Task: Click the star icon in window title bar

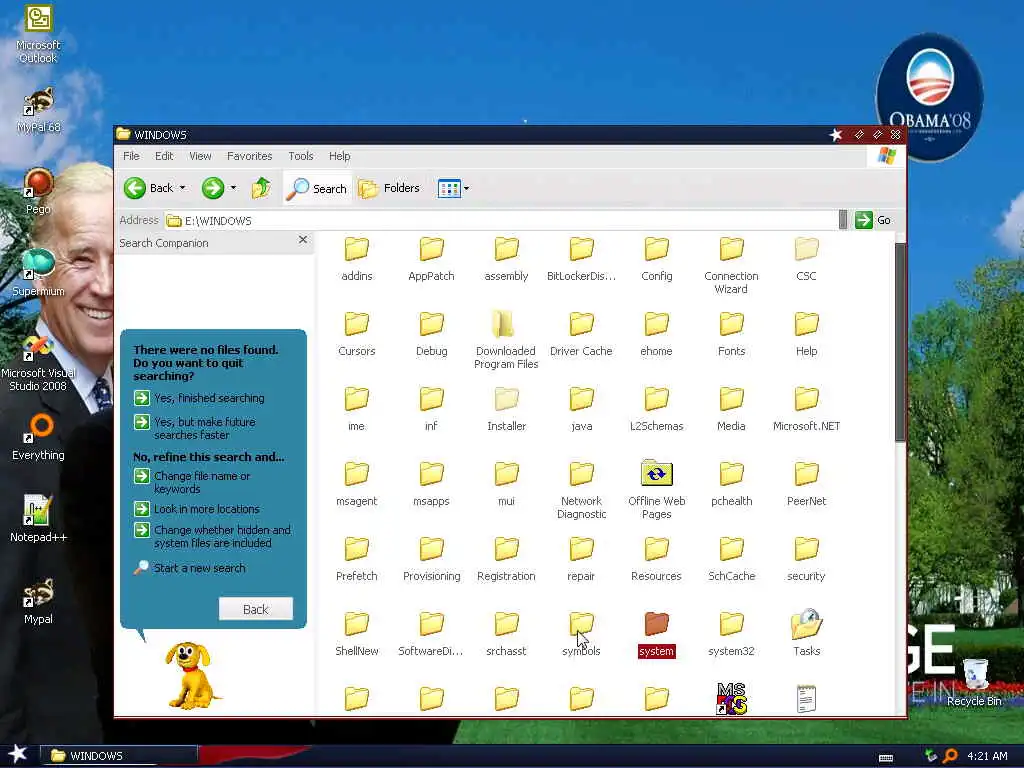Action: tap(835, 135)
